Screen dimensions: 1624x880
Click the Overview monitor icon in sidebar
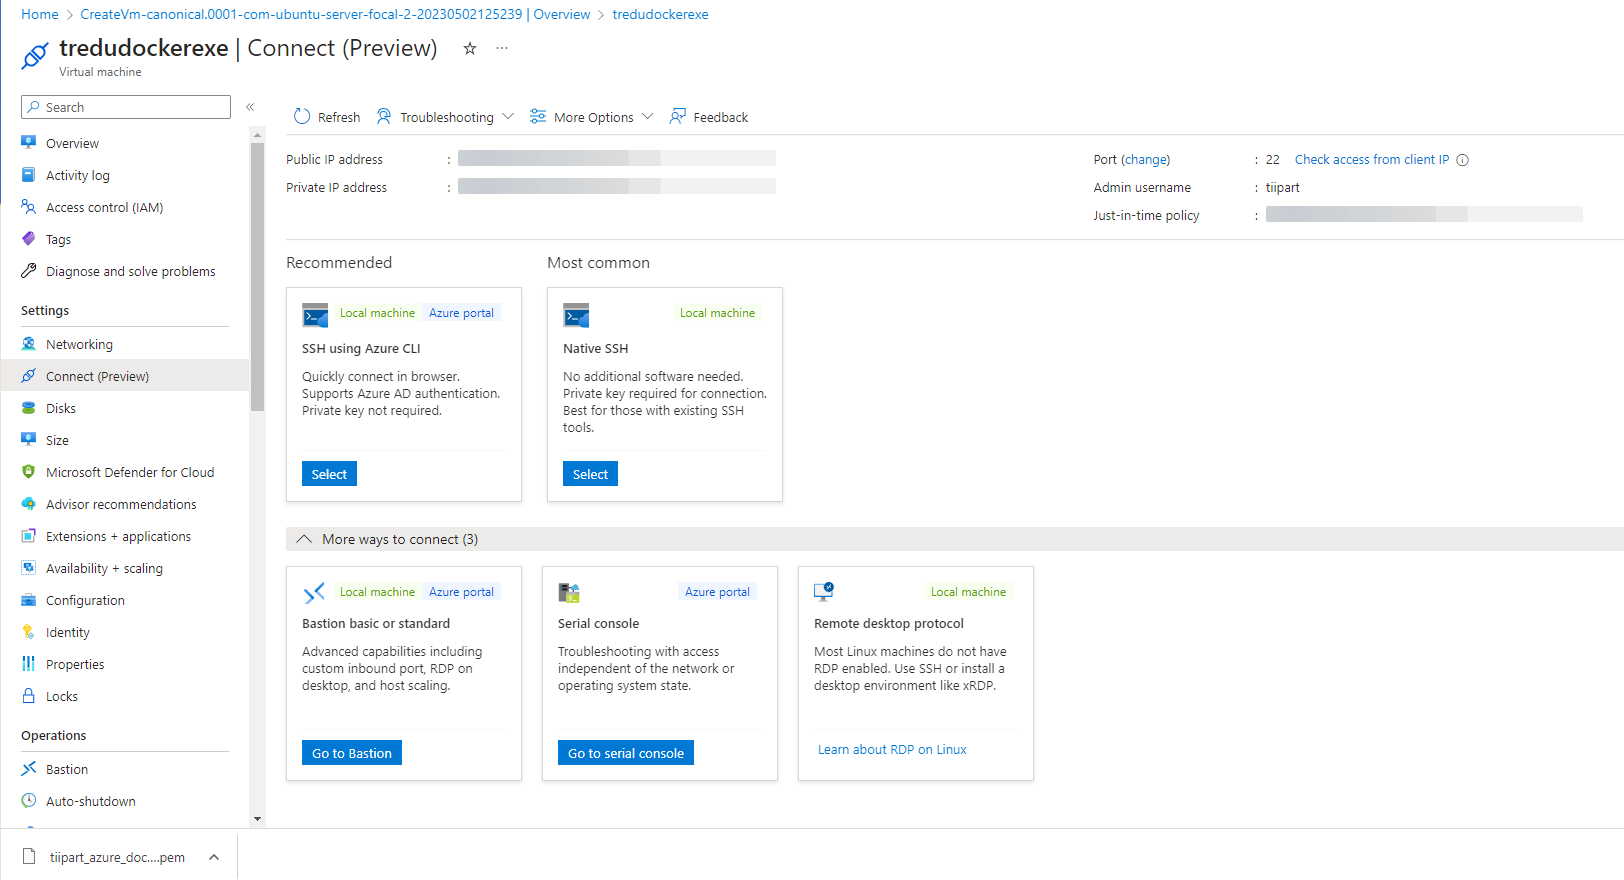[x=29, y=143]
